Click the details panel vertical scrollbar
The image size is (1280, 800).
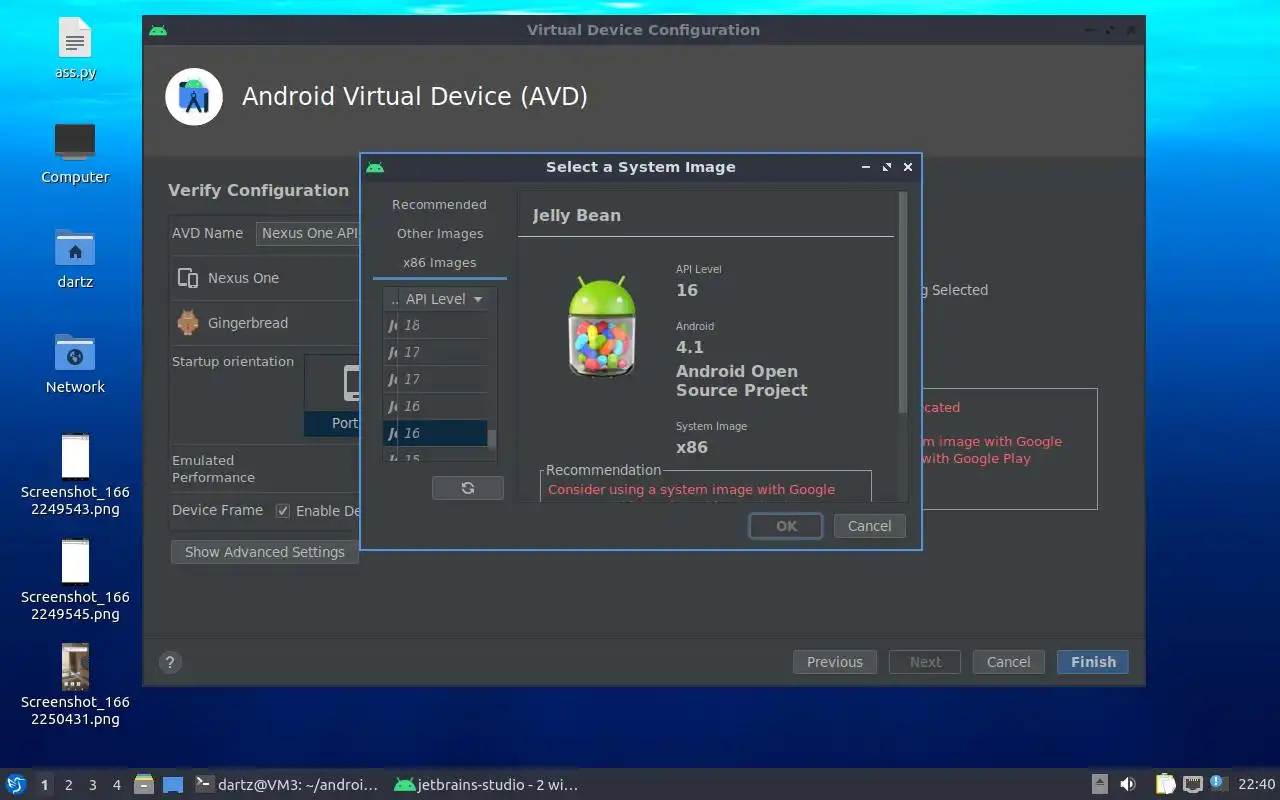(902, 300)
